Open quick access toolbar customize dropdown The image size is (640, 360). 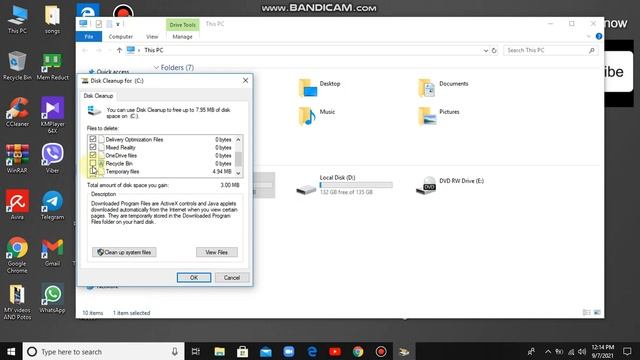[118, 24]
